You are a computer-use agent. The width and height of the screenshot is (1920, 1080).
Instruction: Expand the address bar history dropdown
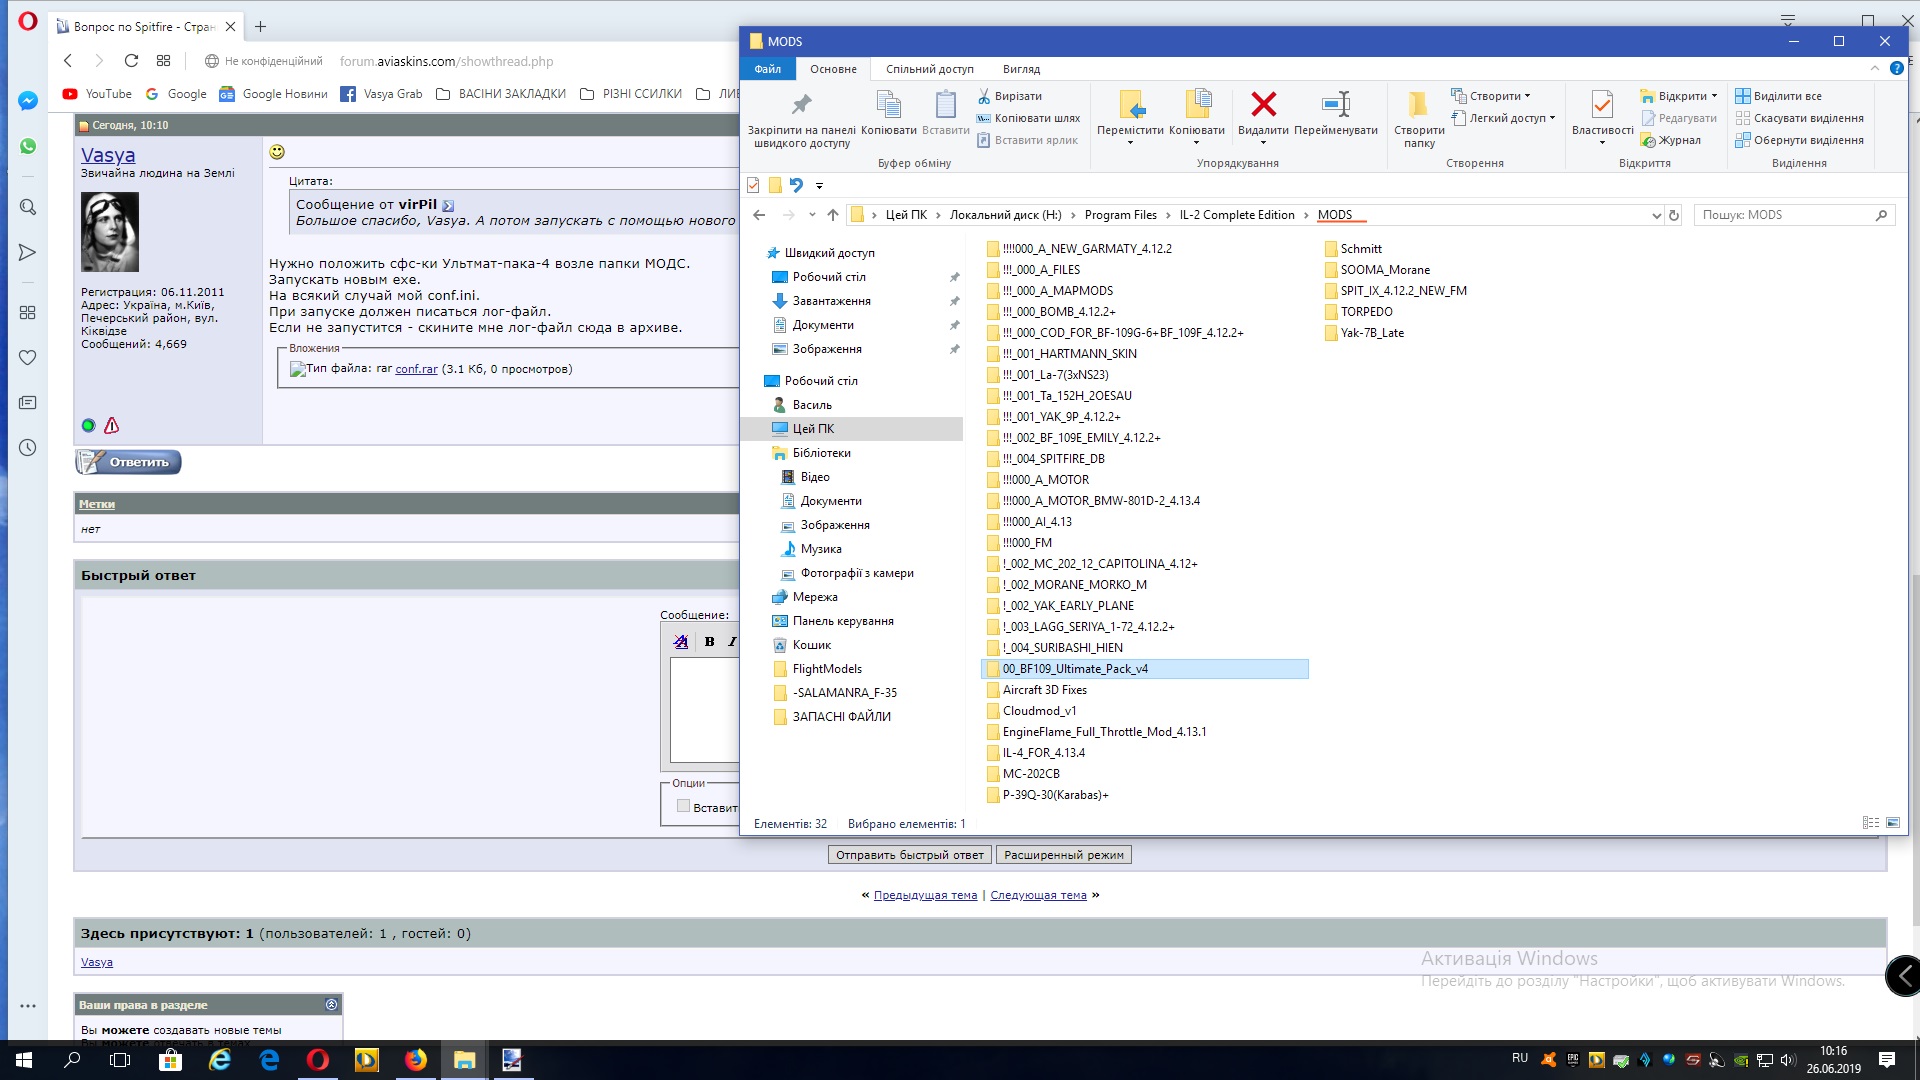[x=1656, y=215]
